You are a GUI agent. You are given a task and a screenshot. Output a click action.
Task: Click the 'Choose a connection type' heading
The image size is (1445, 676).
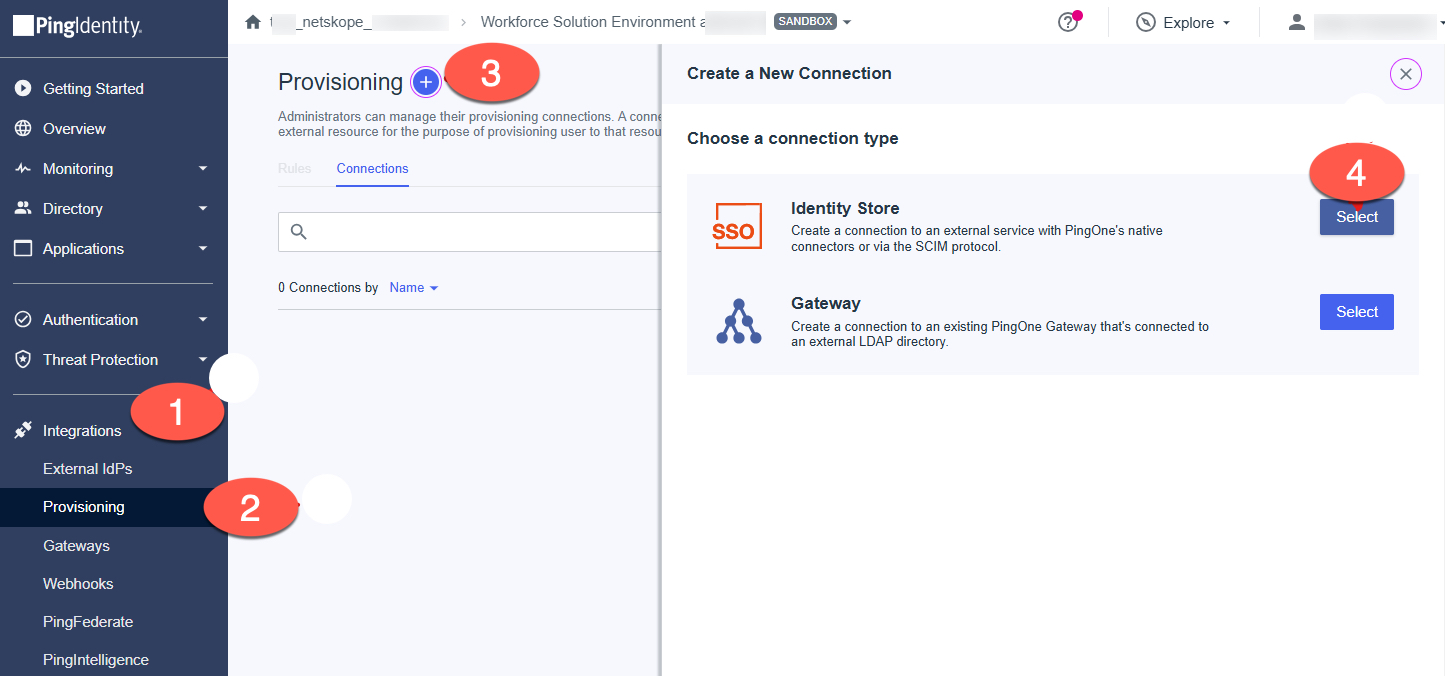tap(793, 139)
